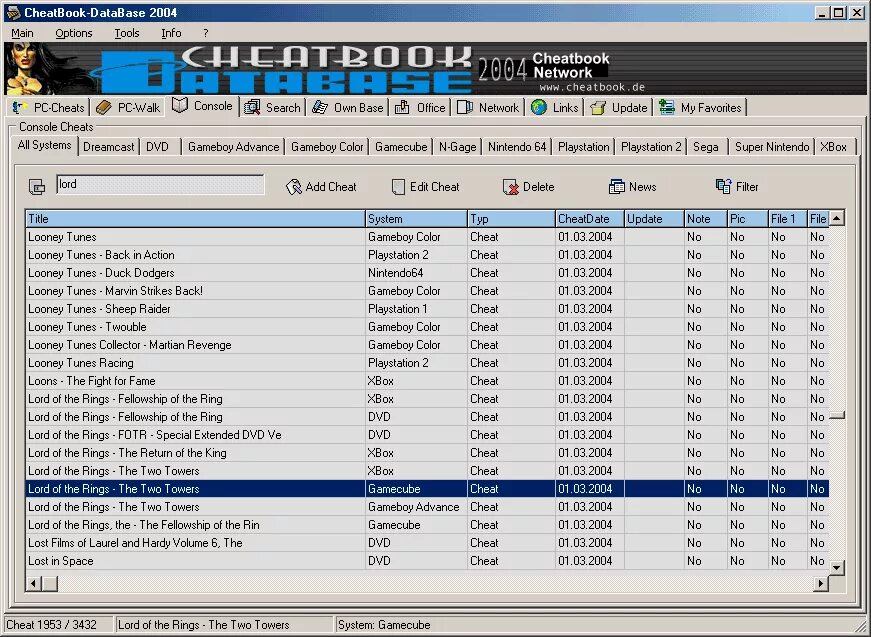Open the Tools menu
Viewport: 871px width, 637px height.
pyautogui.click(x=127, y=33)
